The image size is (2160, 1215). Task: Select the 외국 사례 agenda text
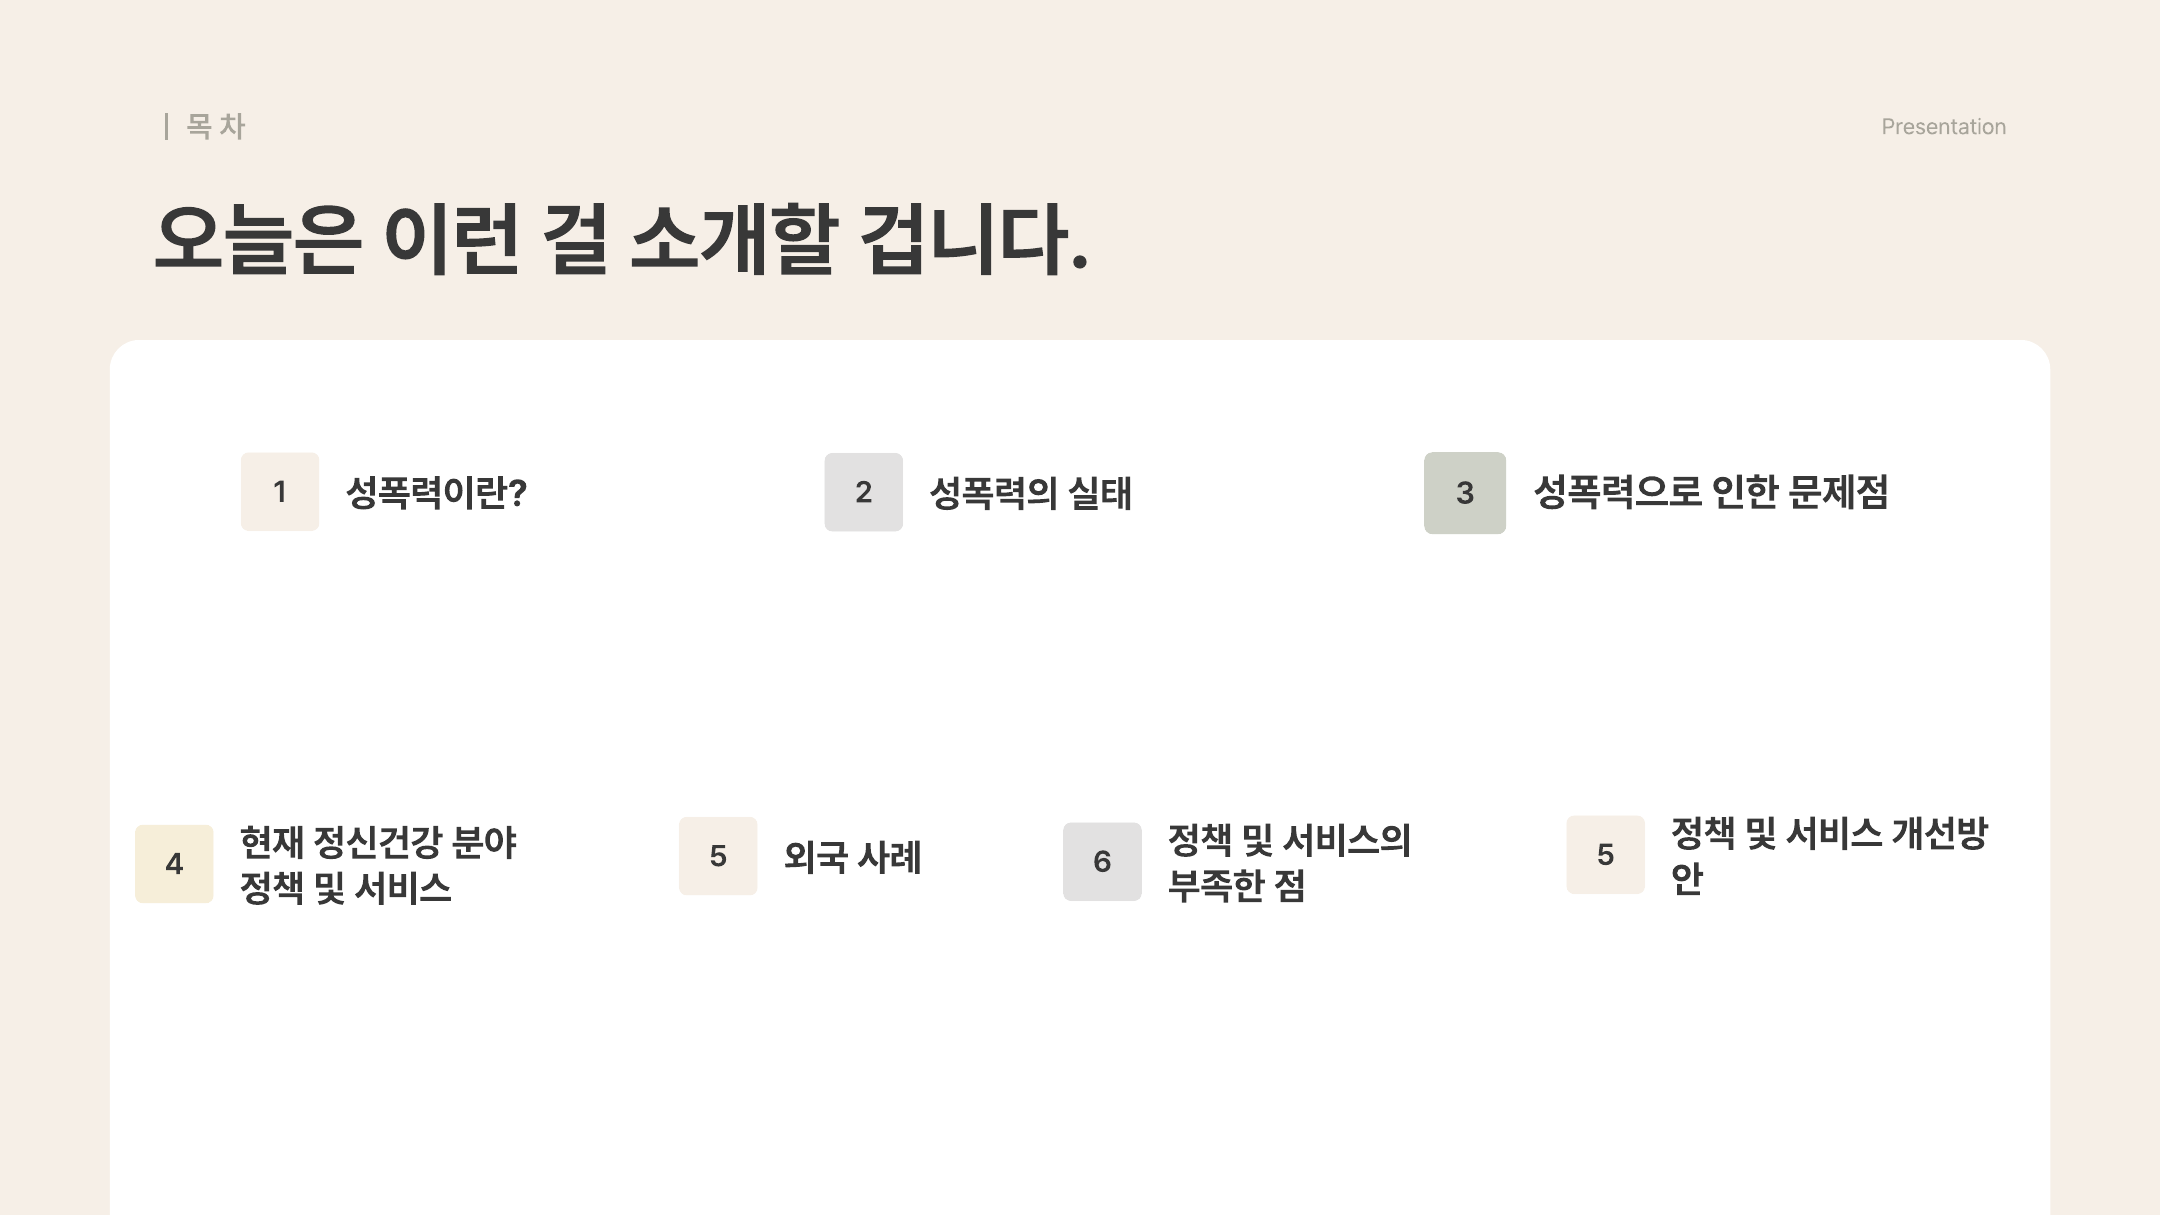(852, 857)
